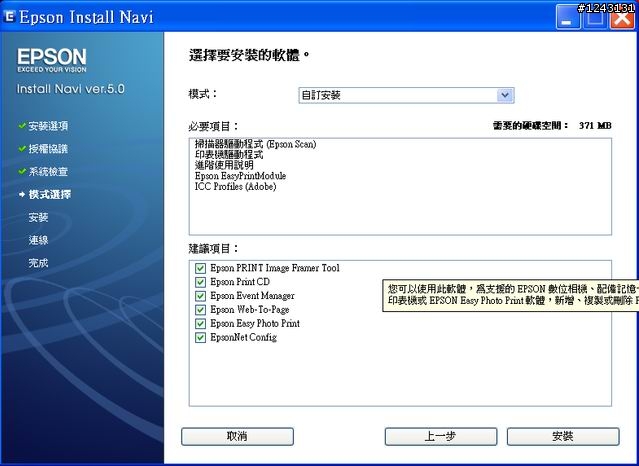Screen dimensions: 639x466
Task: Select ICC Profiles (Adobe) in required list
Action: [x=236, y=186]
